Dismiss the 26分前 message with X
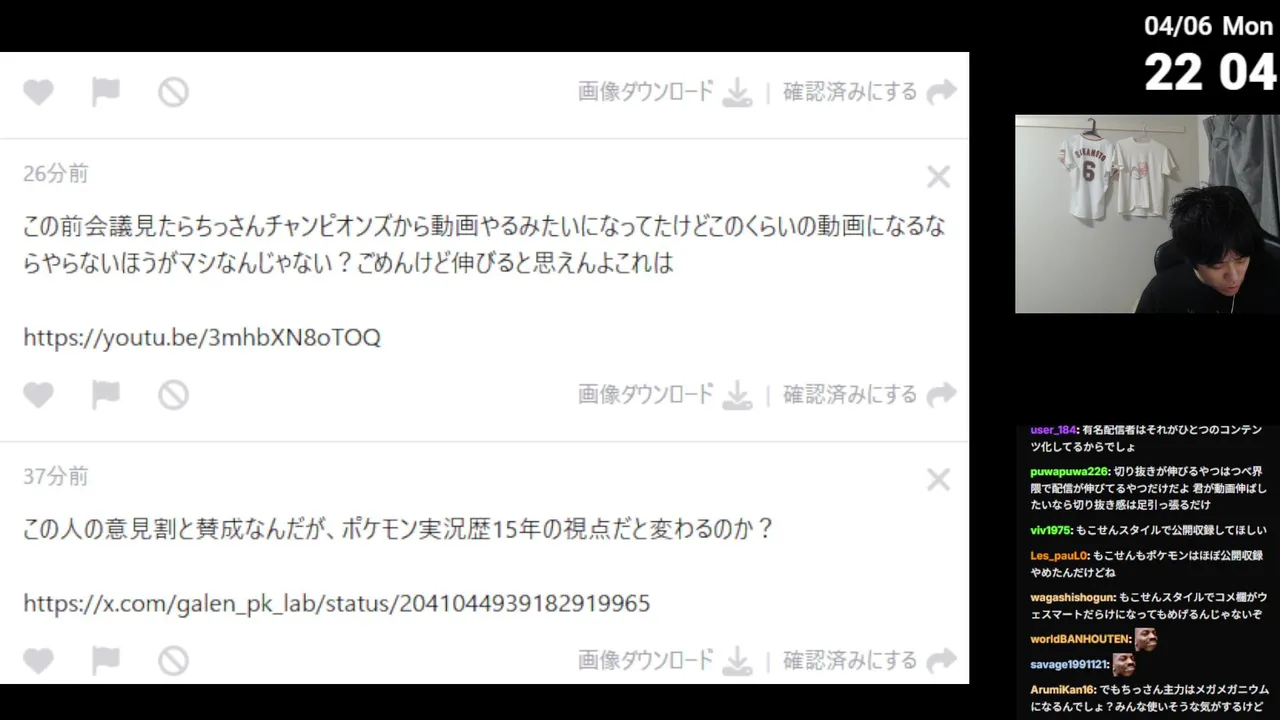1280x720 pixels. coord(938,177)
